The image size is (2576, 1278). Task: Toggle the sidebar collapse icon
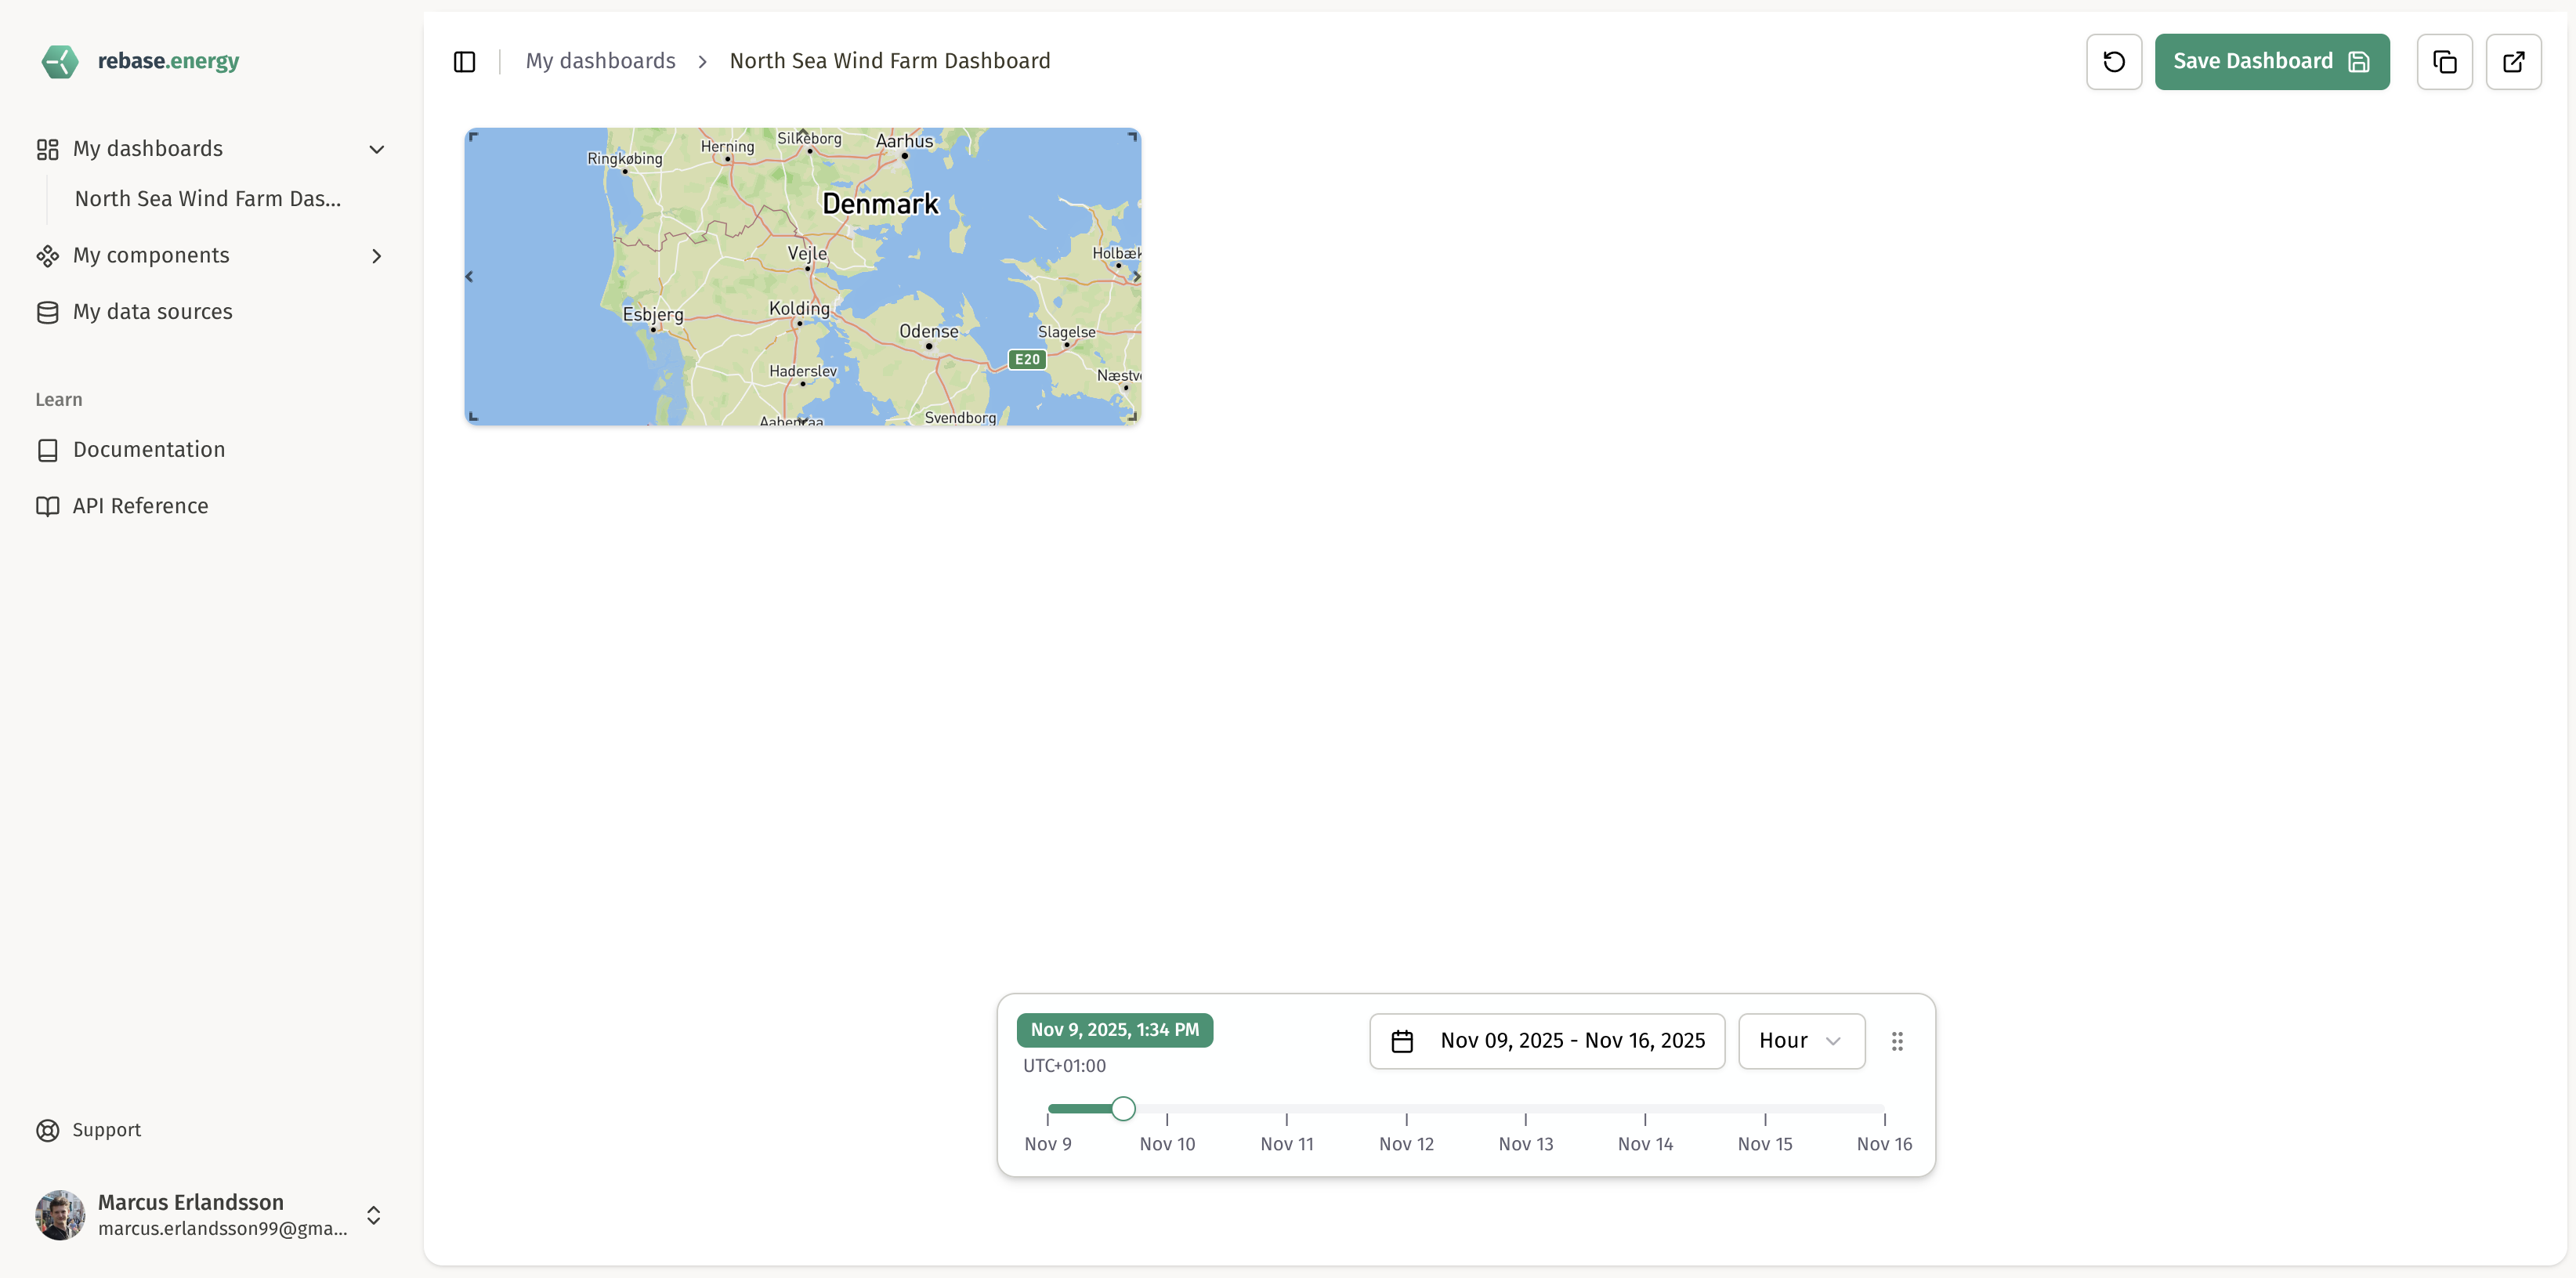[x=464, y=61]
